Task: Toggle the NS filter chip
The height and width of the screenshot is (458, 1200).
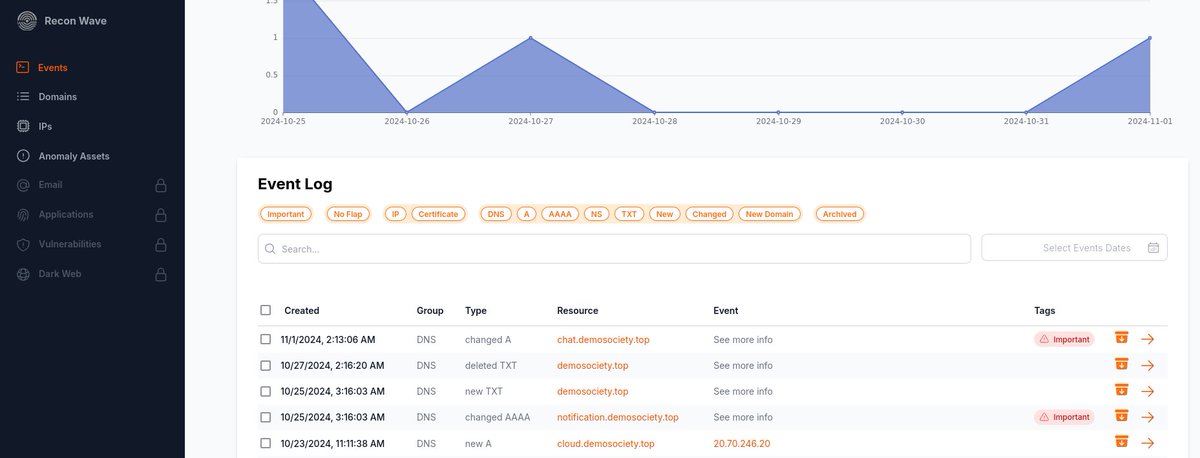Action: coord(597,214)
